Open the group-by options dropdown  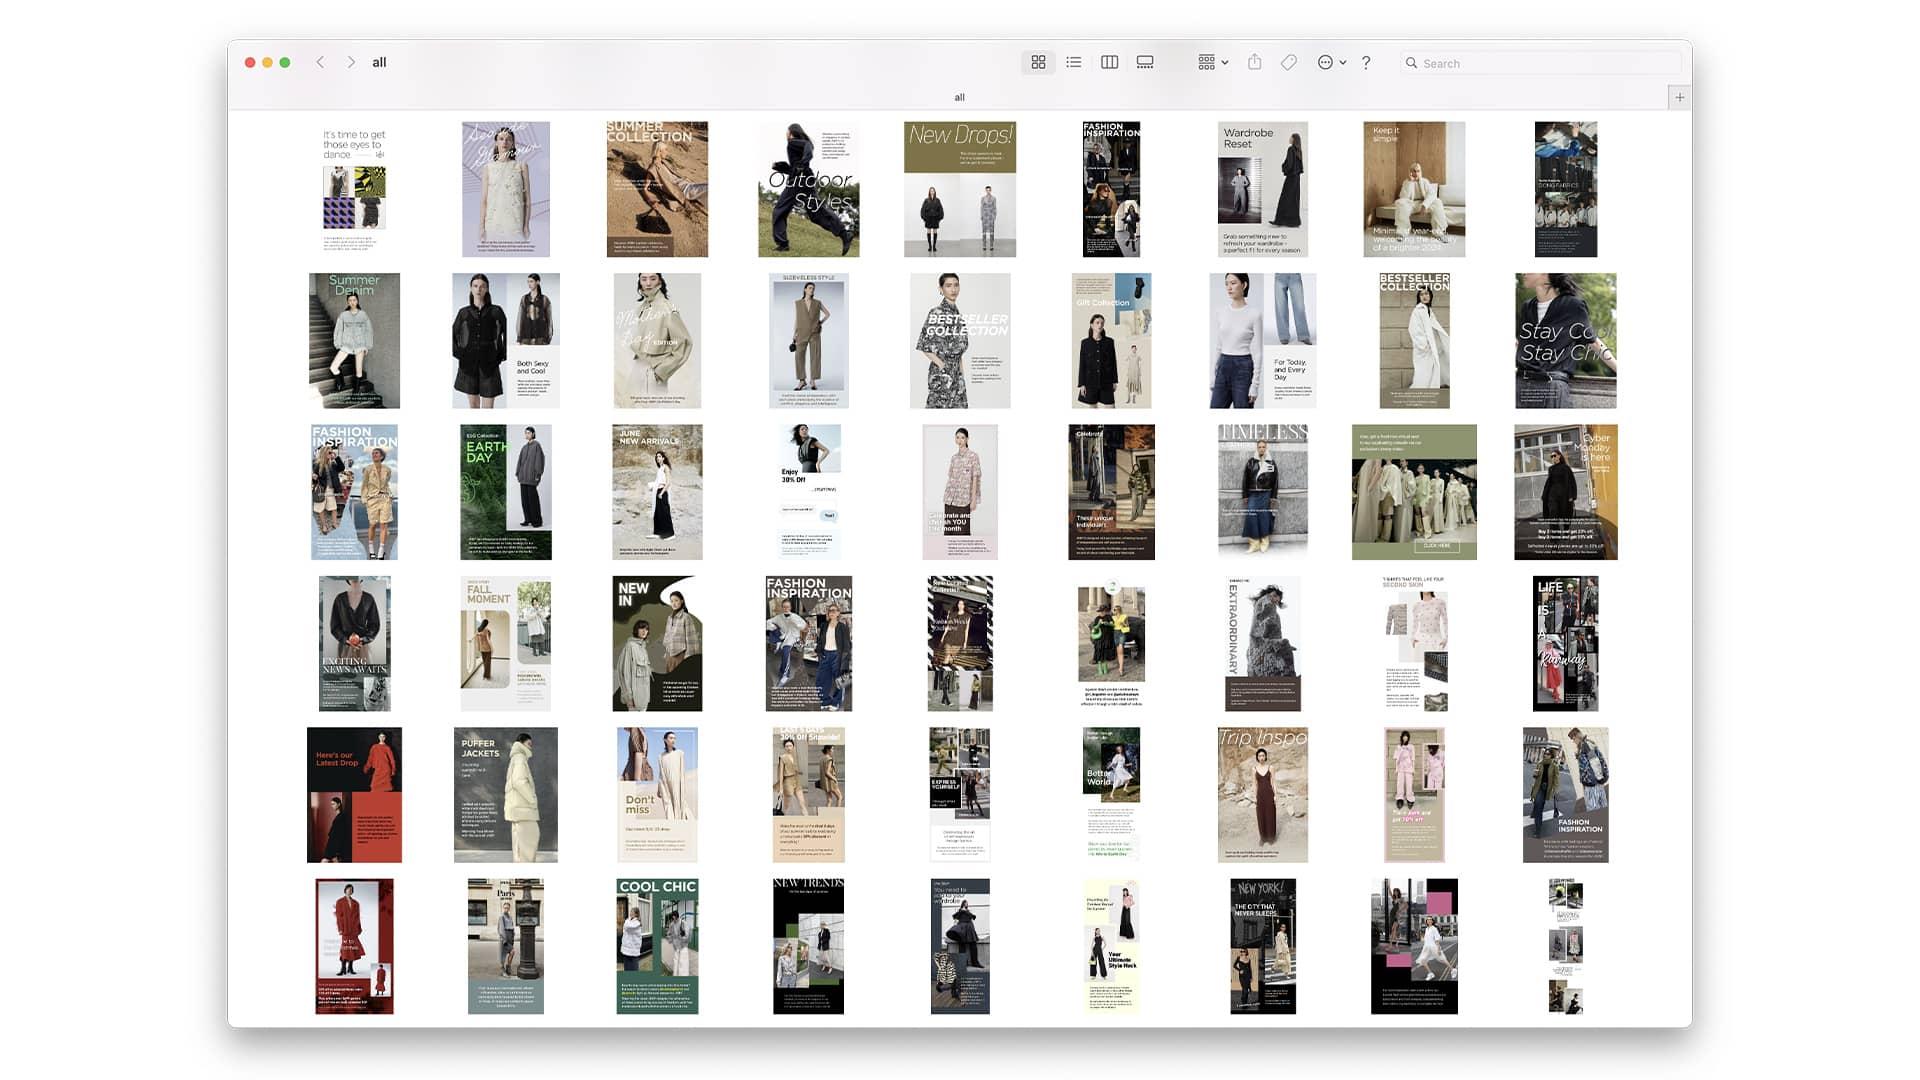click(x=1213, y=62)
